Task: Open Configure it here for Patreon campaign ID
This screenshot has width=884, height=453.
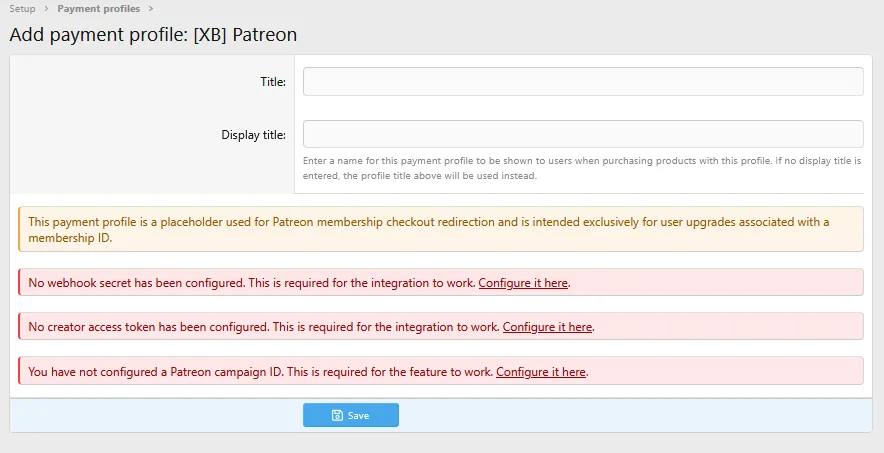Action: [541, 372]
